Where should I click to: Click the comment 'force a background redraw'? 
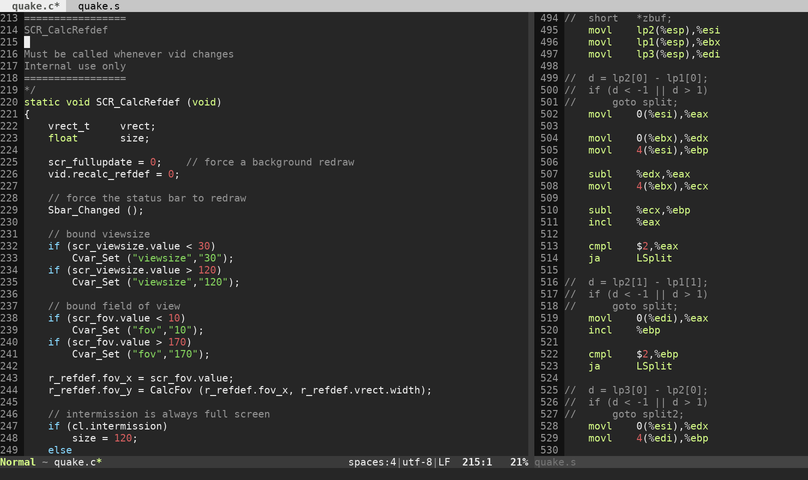[279, 162]
